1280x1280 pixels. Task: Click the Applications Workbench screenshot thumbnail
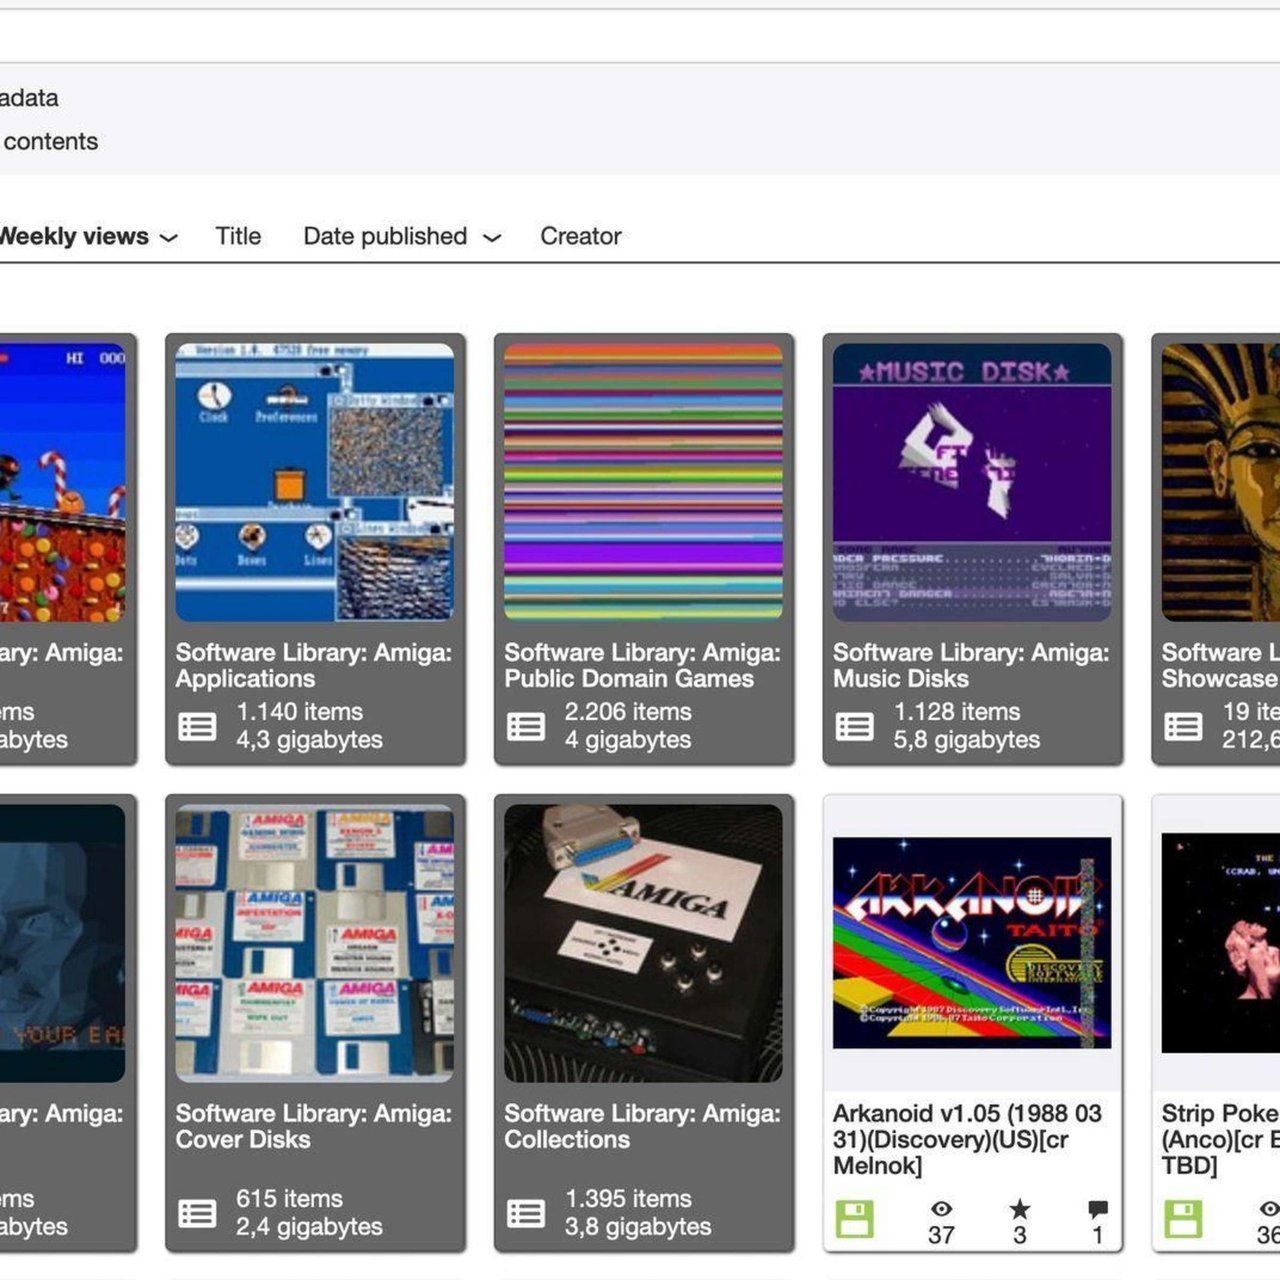click(315, 482)
